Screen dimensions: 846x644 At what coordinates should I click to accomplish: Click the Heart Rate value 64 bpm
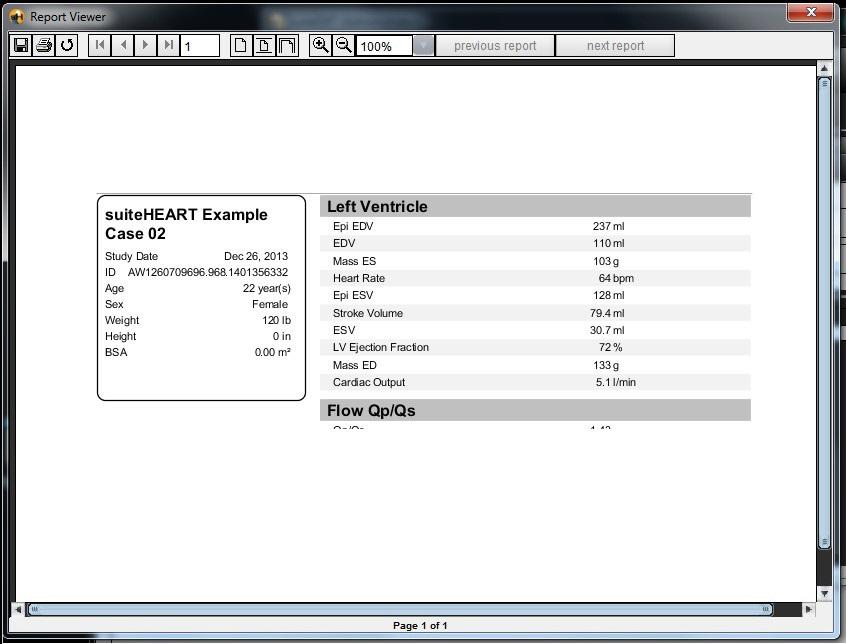[616, 278]
